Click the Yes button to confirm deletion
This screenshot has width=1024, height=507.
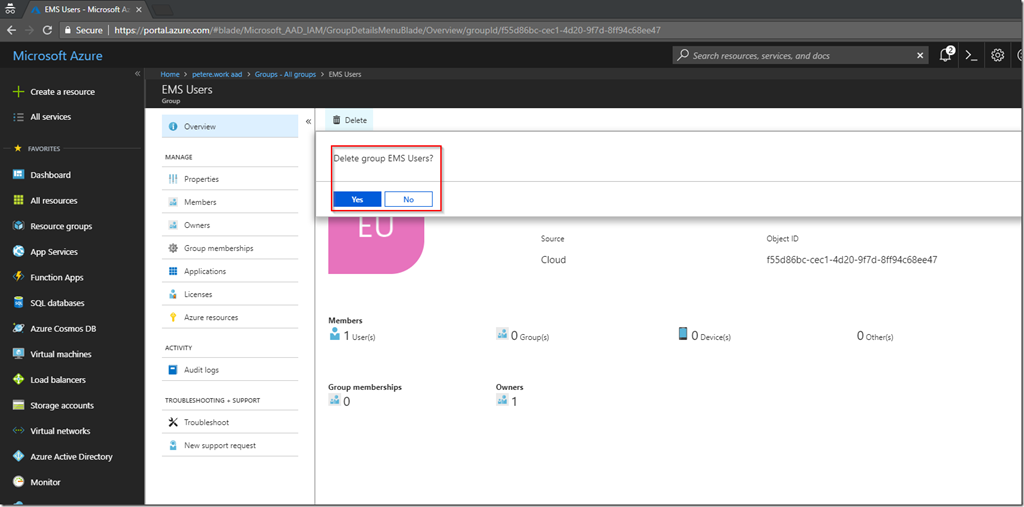pyautogui.click(x=357, y=199)
